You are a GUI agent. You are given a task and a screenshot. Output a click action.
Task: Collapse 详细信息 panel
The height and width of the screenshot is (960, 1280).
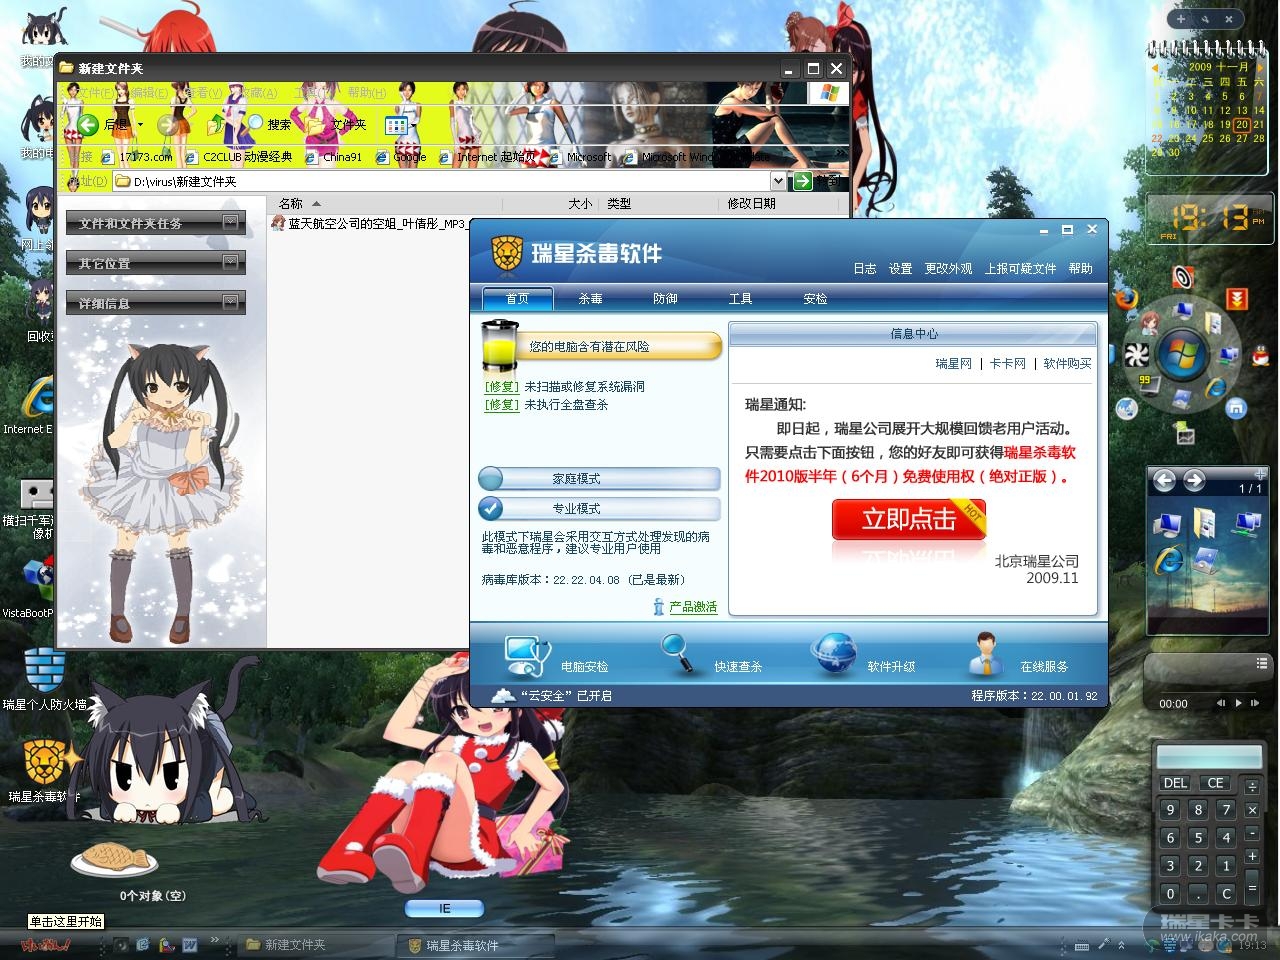231,302
